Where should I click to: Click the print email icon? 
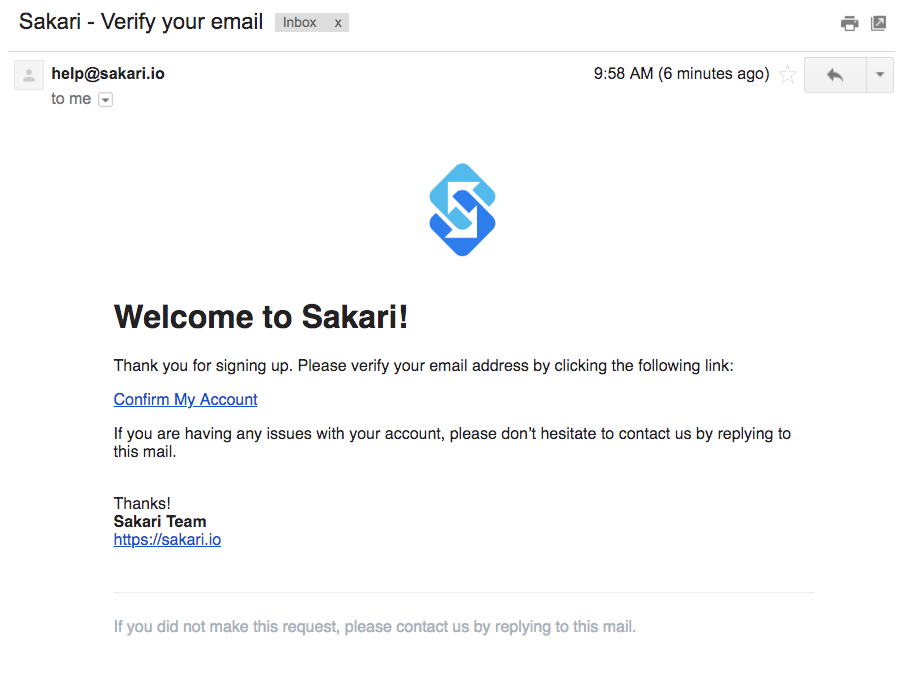point(849,23)
